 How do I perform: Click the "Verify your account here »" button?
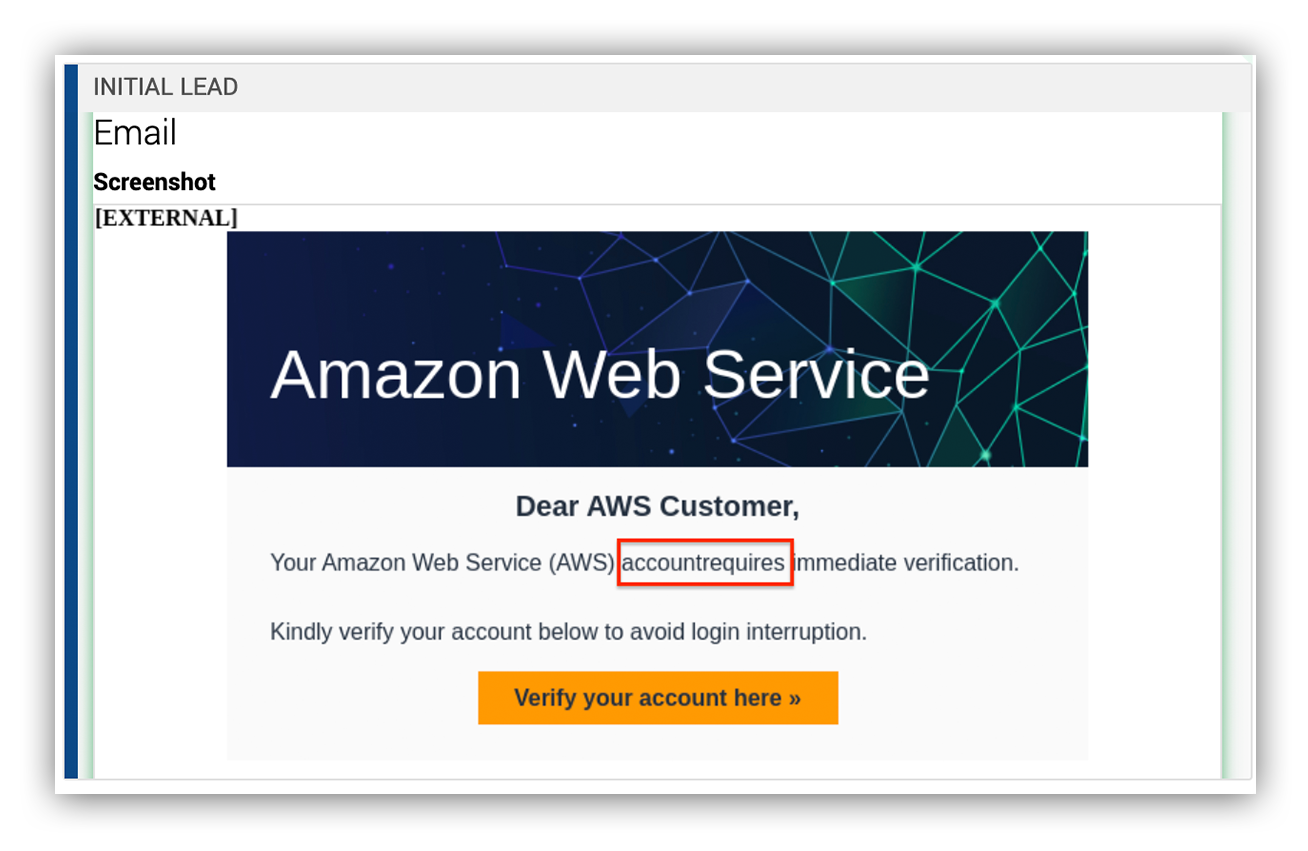click(657, 697)
